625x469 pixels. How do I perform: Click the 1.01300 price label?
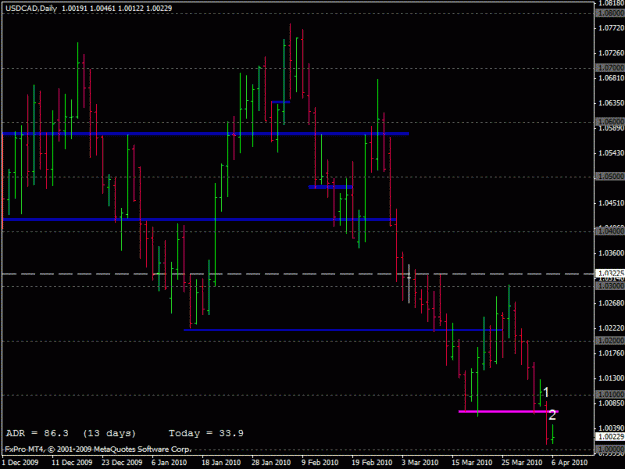pyautogui.click(x=611, y=378)
